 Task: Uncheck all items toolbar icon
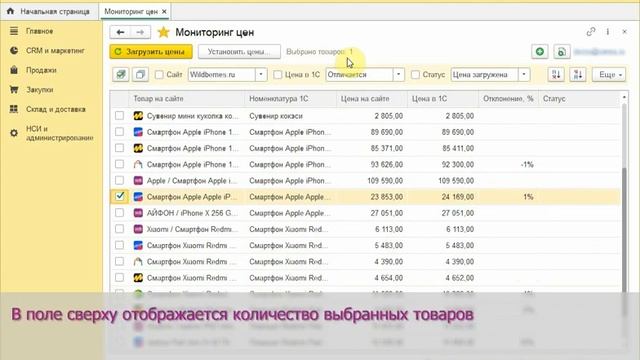coord(140,75)
